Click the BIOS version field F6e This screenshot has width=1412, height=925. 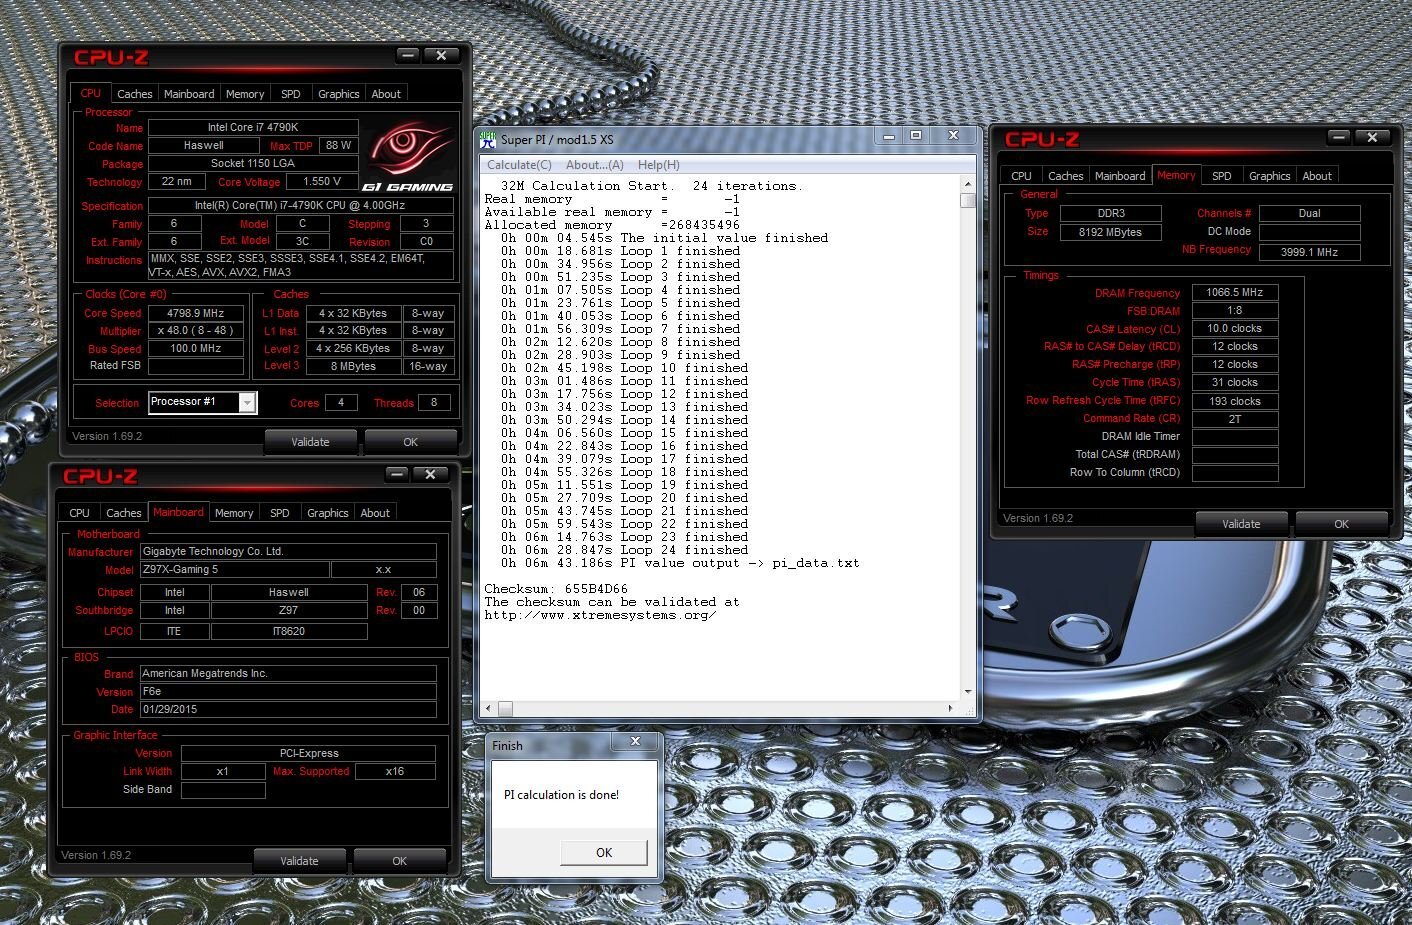tap(288, 692)
